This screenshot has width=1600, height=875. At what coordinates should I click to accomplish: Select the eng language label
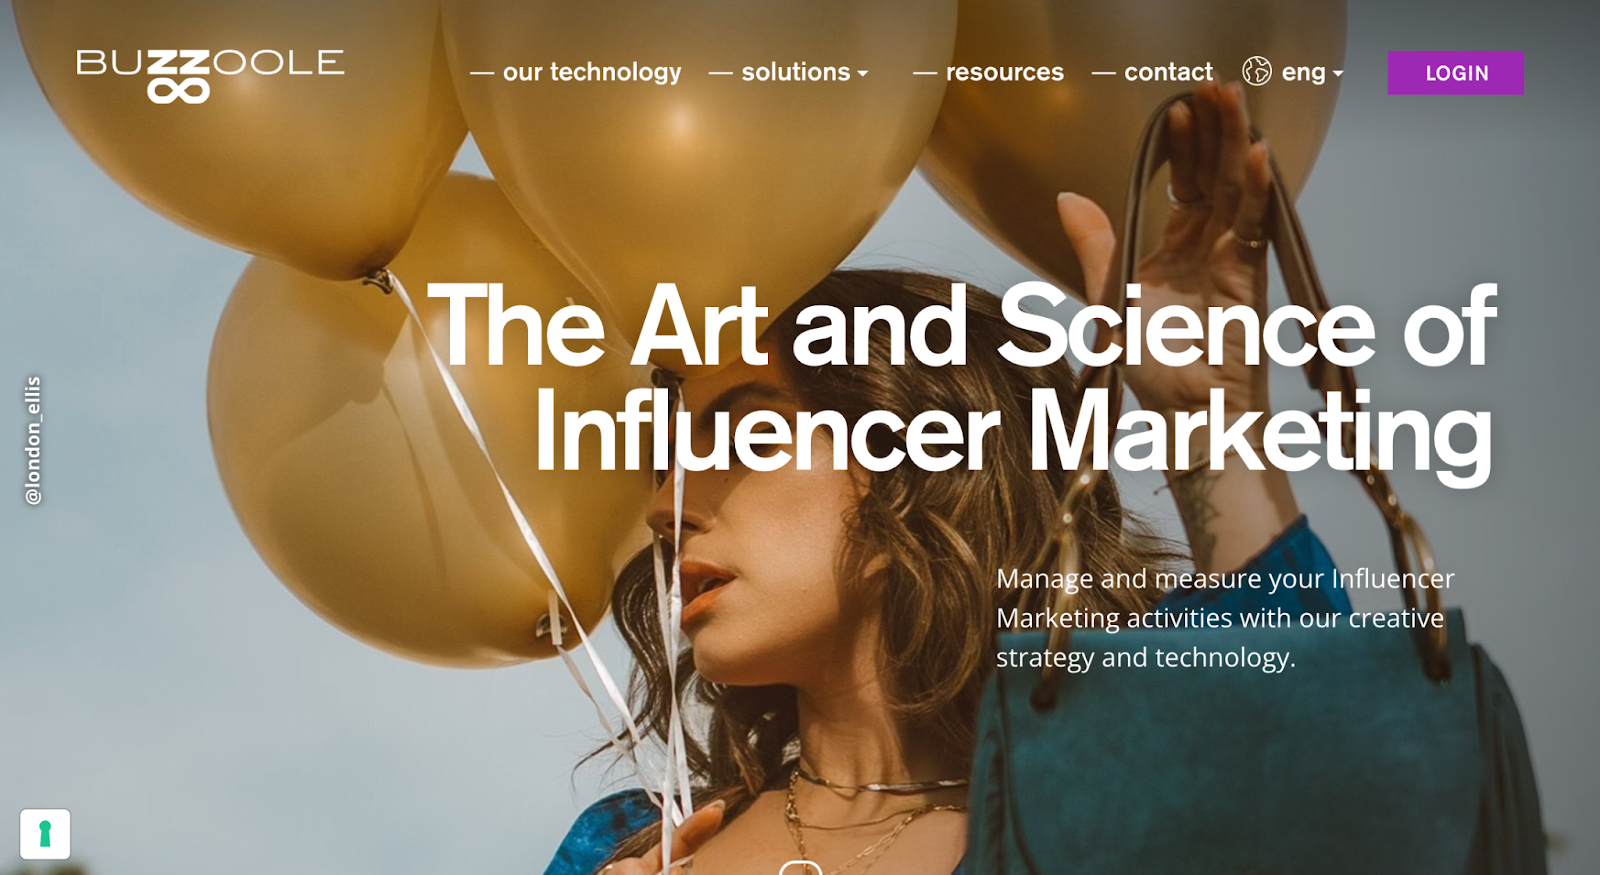click(x=1303, y=72)
